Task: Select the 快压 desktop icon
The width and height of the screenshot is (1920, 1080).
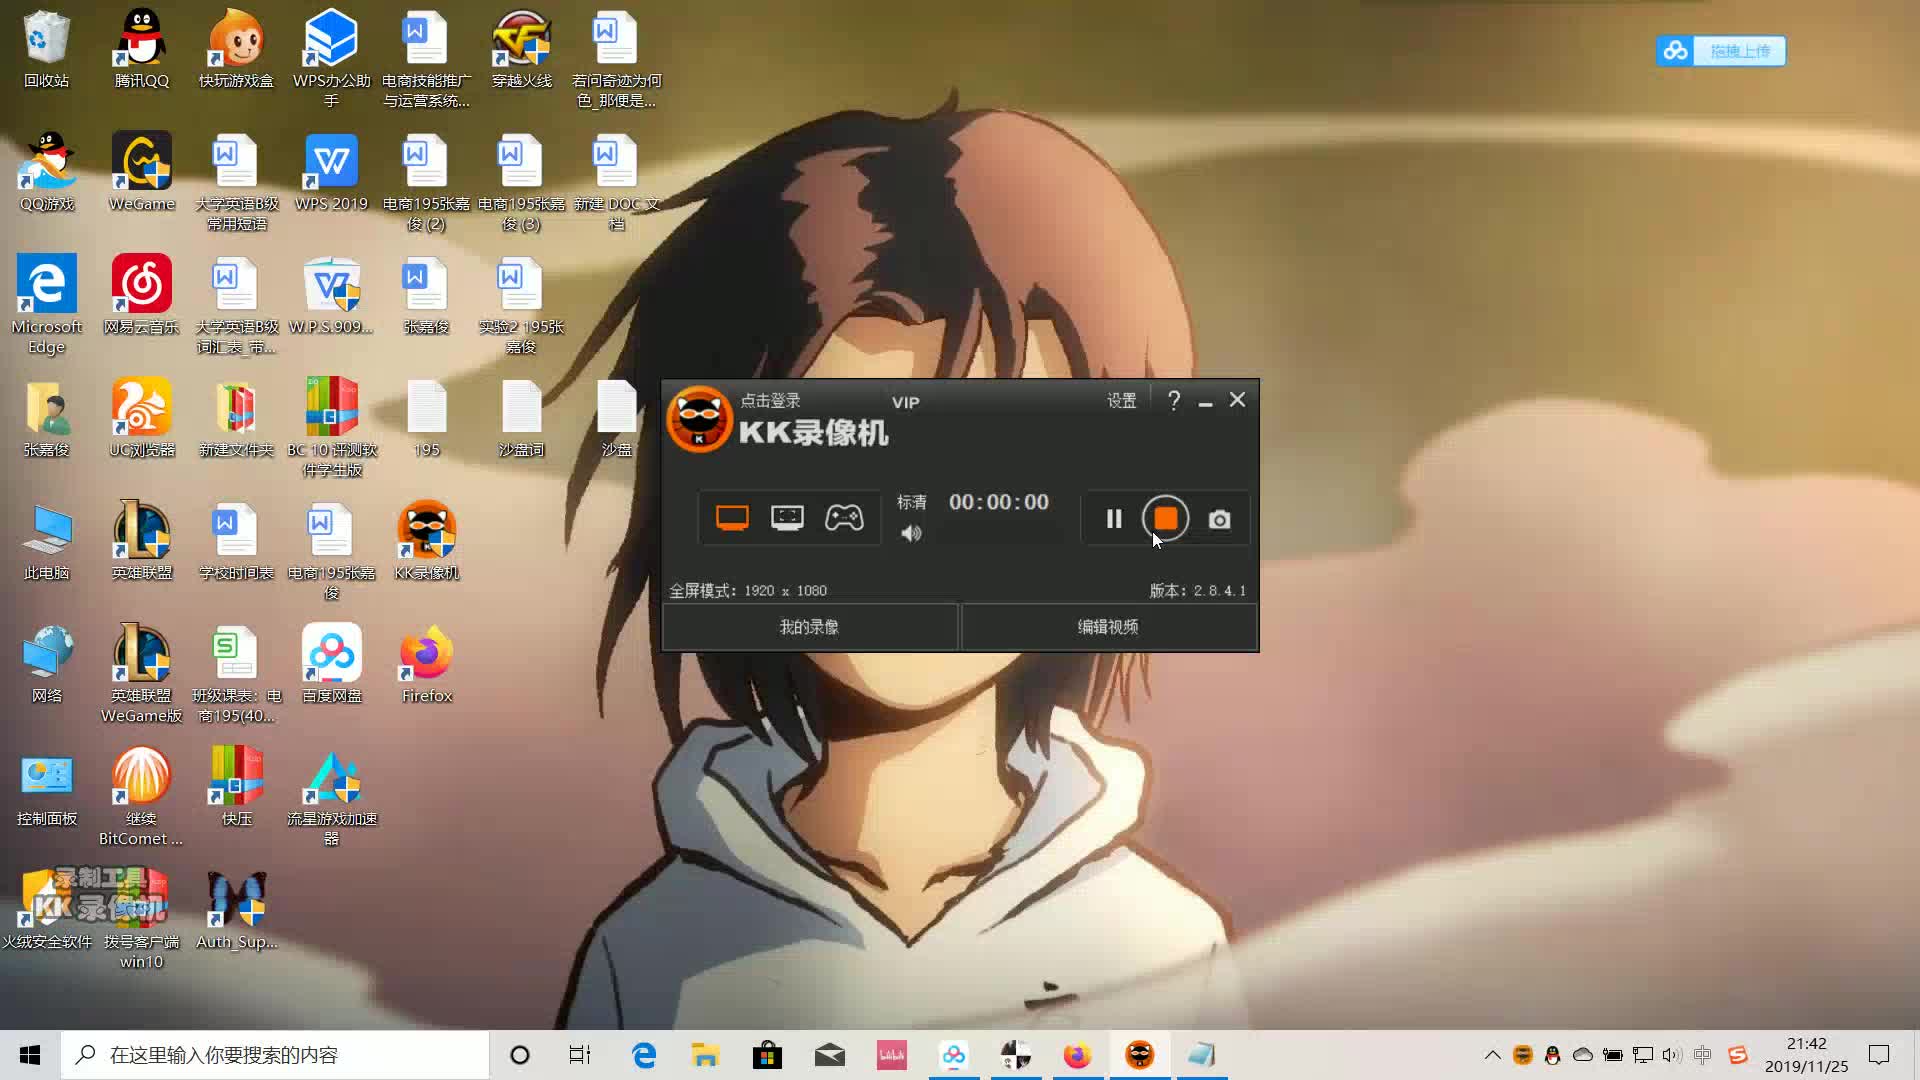Action: (236, 788)
